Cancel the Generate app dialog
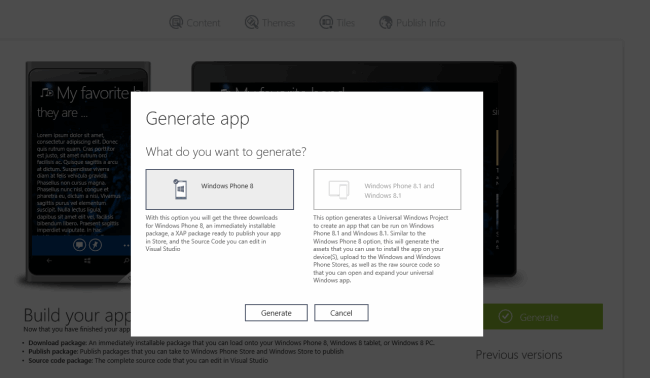 click(341, 313)
